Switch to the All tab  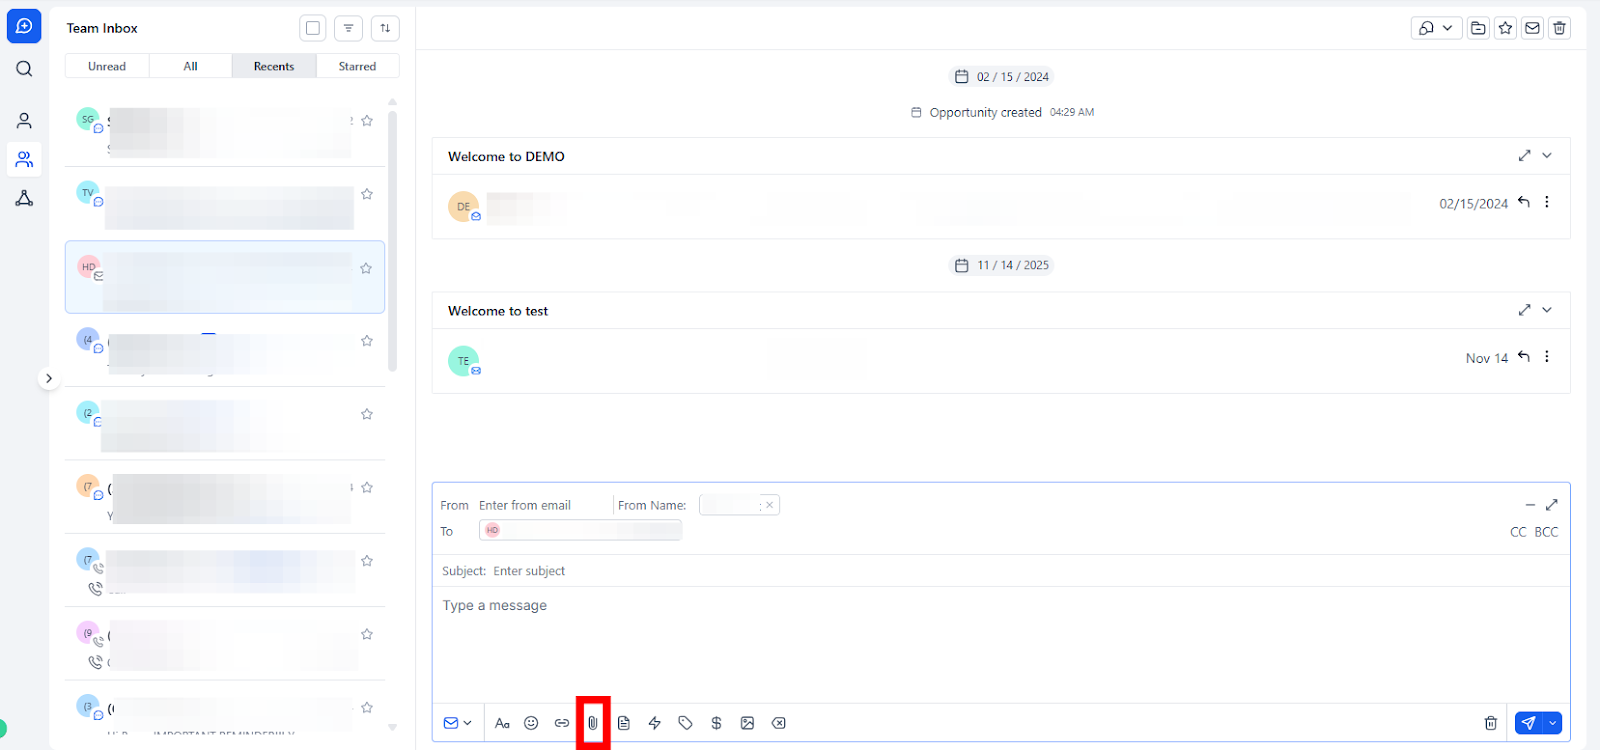click(x=190, y=66)
